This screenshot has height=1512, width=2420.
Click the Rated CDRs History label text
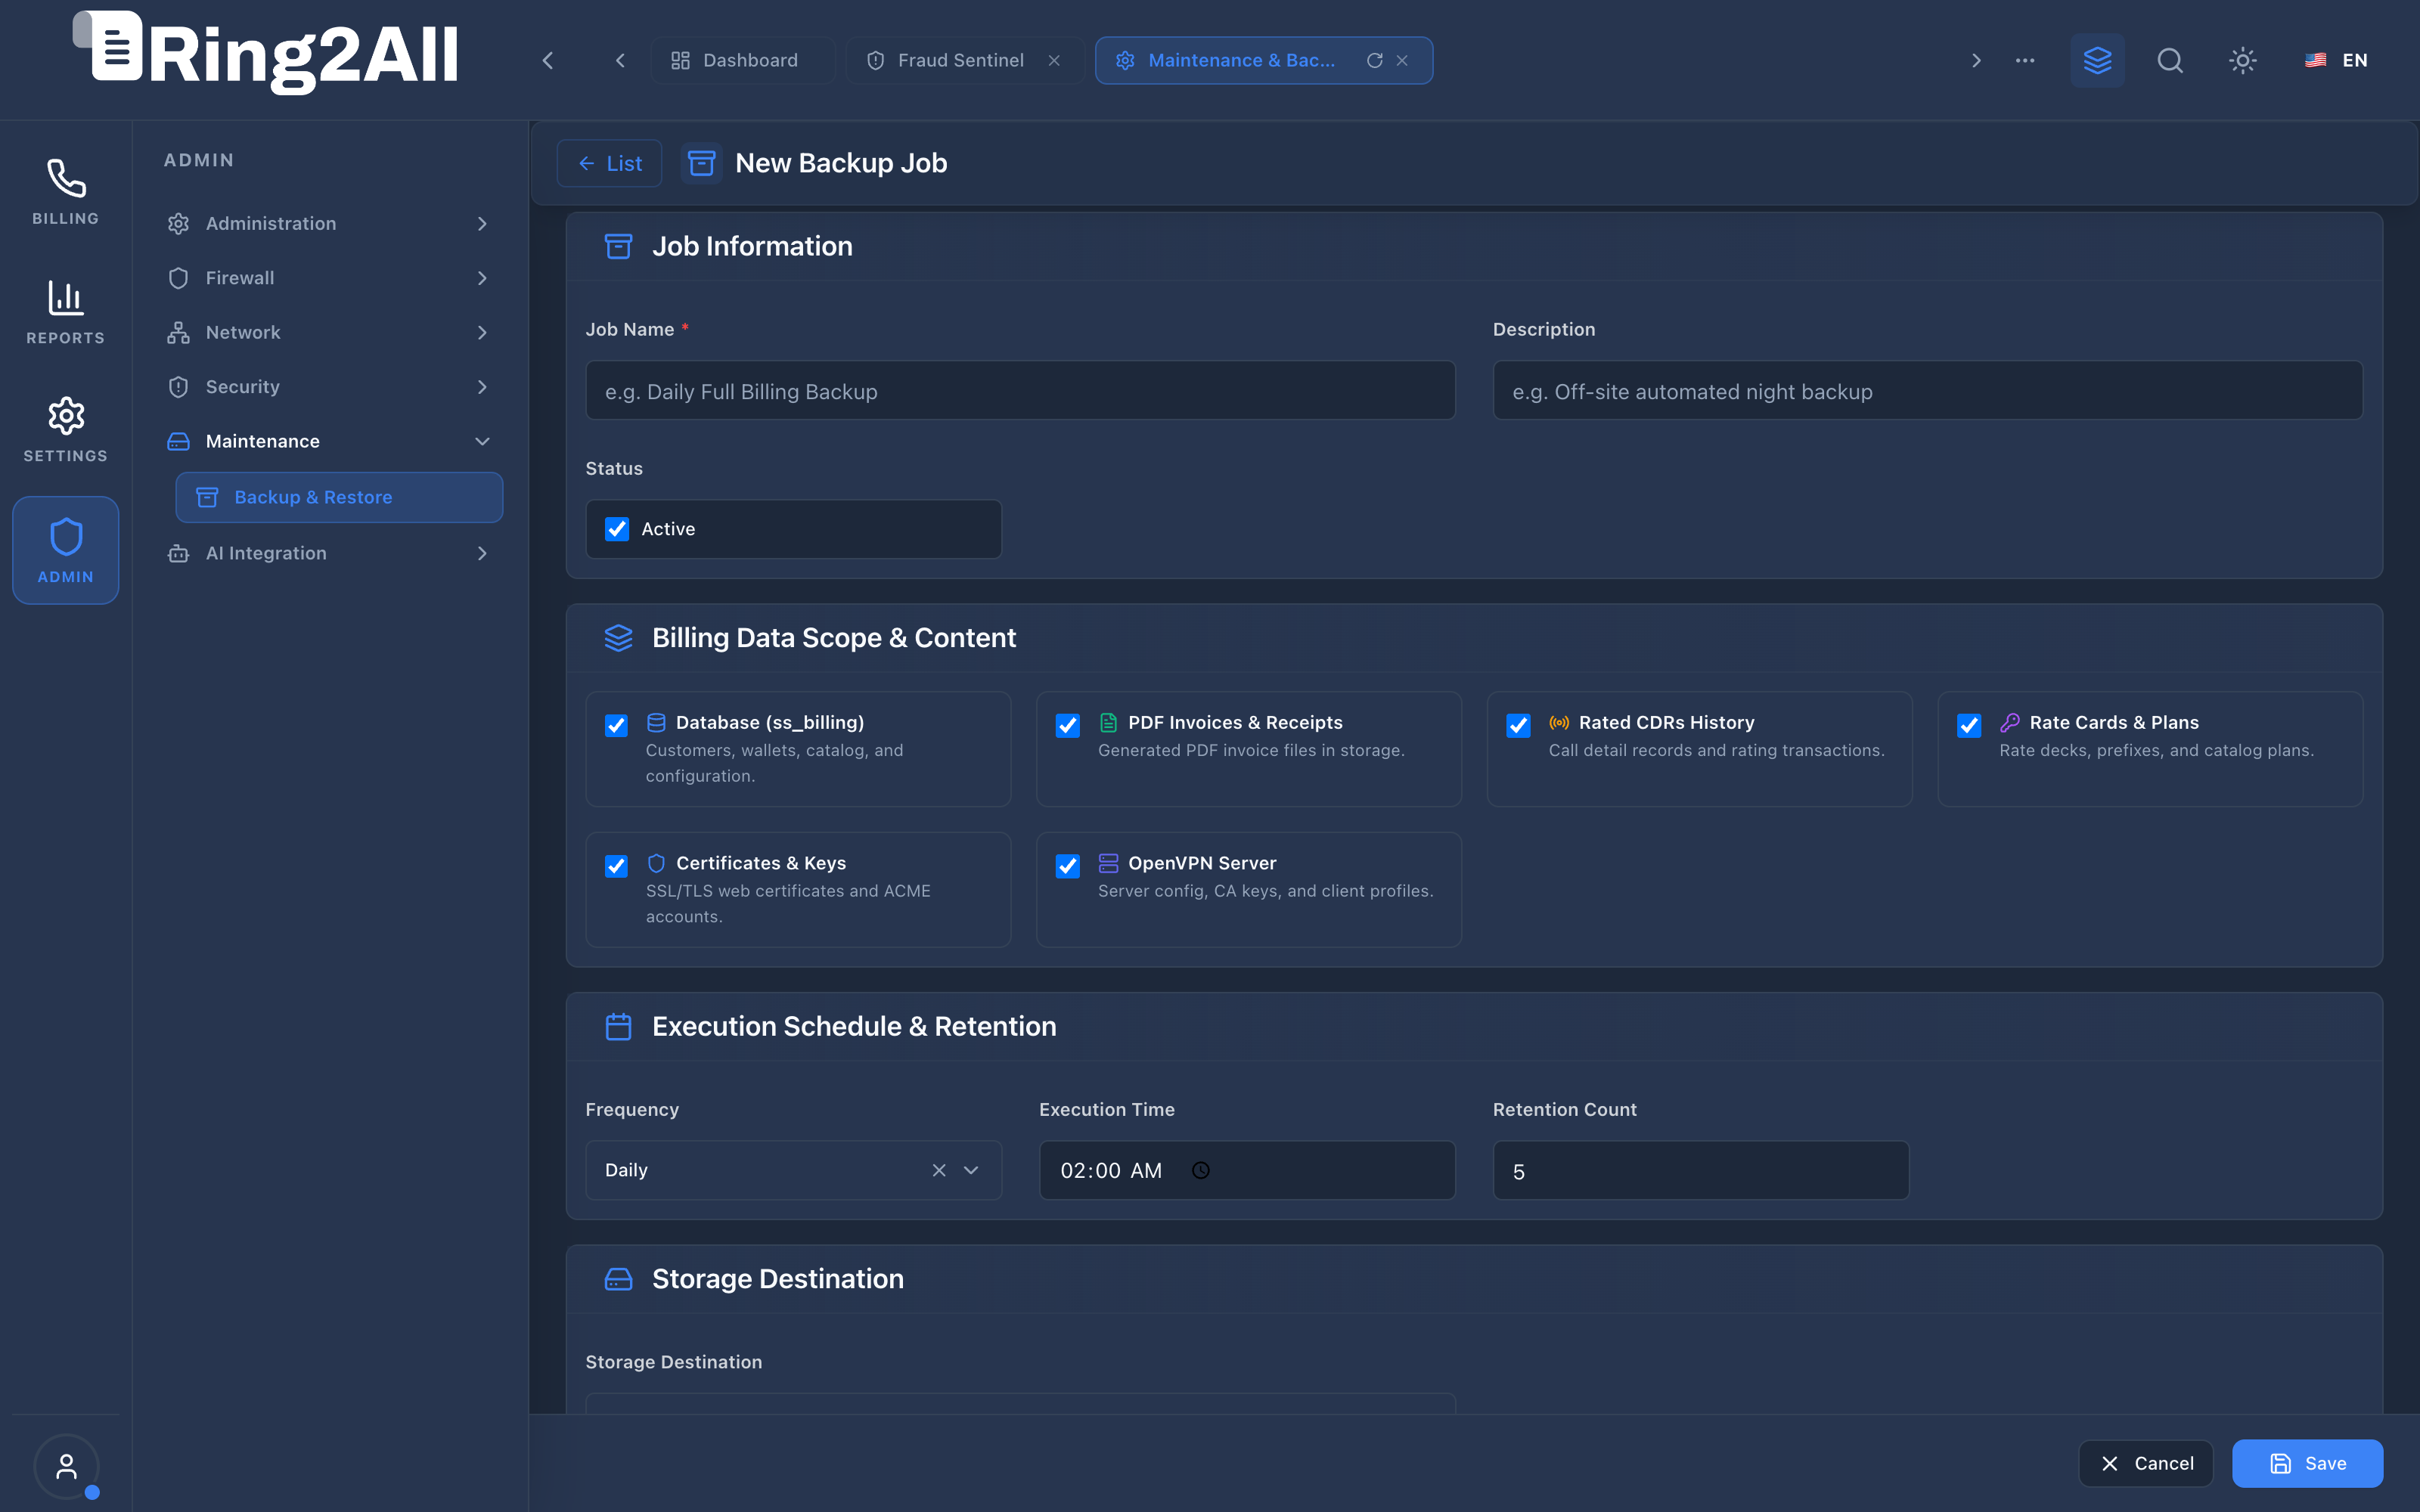click(1666, 722)
